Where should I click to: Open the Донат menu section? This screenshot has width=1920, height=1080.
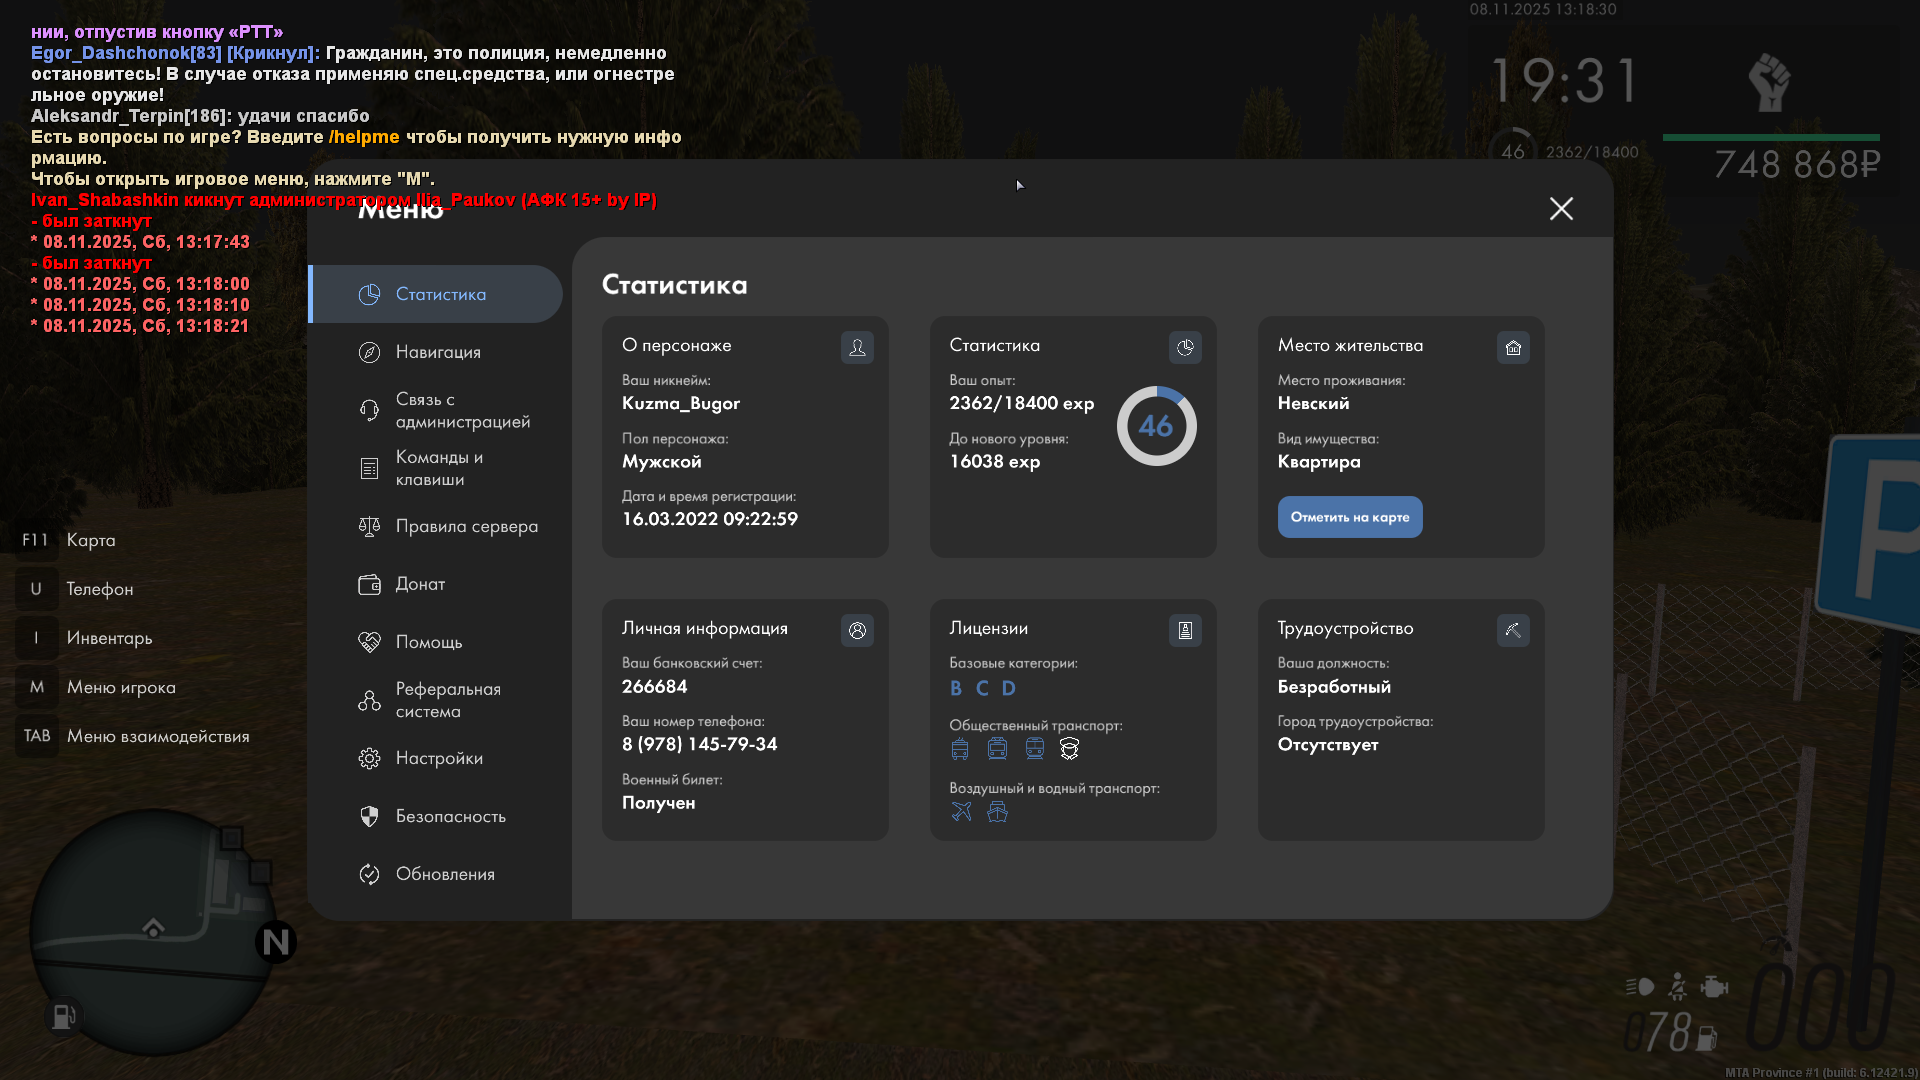click(420, 584)
